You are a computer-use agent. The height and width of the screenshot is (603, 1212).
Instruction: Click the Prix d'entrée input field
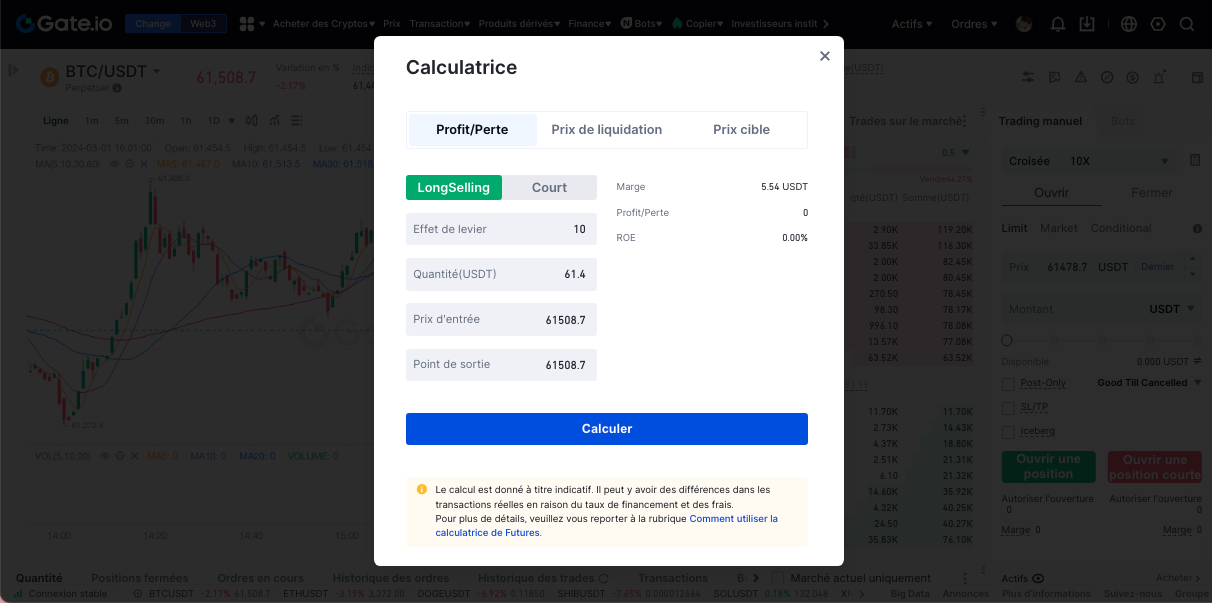(501, 320)
